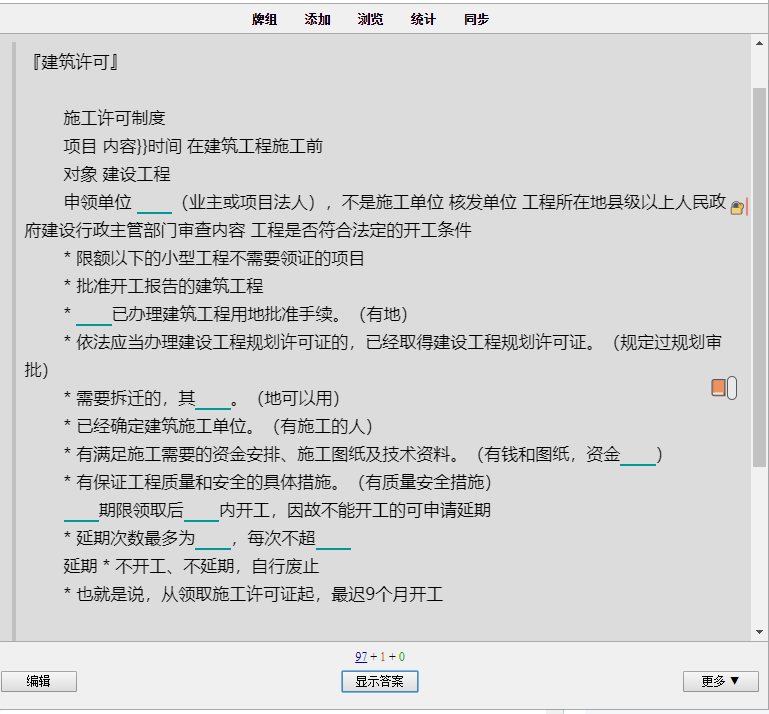Click the cloze blank after 申领单位
The height and width of the screenshot is (714, 769).
154,204
